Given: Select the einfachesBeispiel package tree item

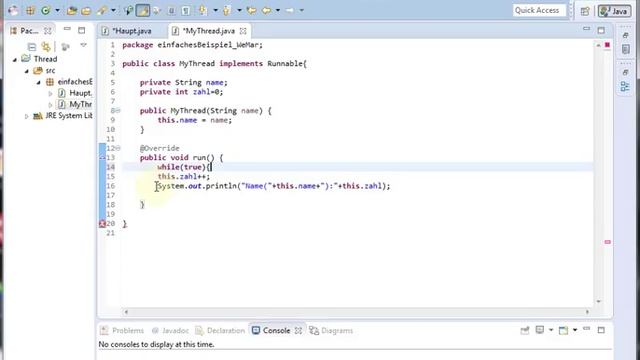Looking at the screenshot, I should point(69,82).
